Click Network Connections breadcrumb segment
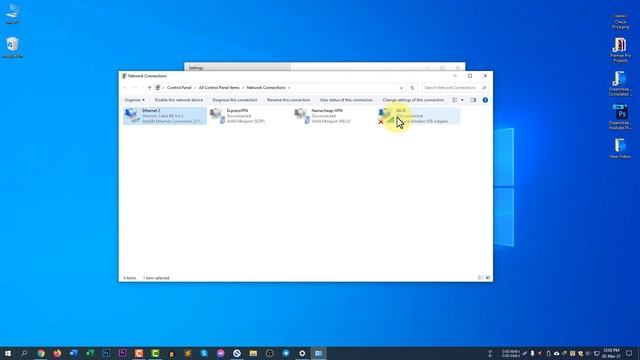This screenshot has width=640, height=360. point(266,88)
